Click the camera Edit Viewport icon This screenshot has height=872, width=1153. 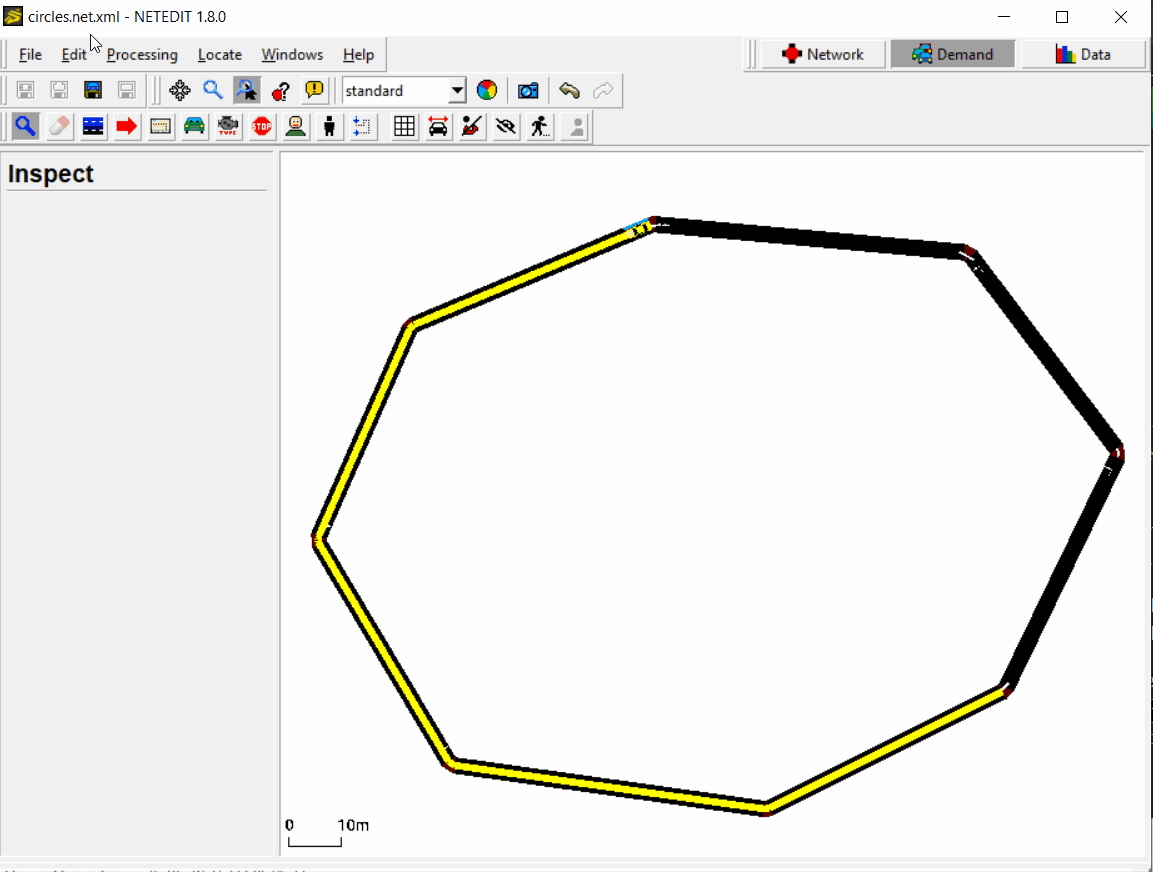pos(528,91)
